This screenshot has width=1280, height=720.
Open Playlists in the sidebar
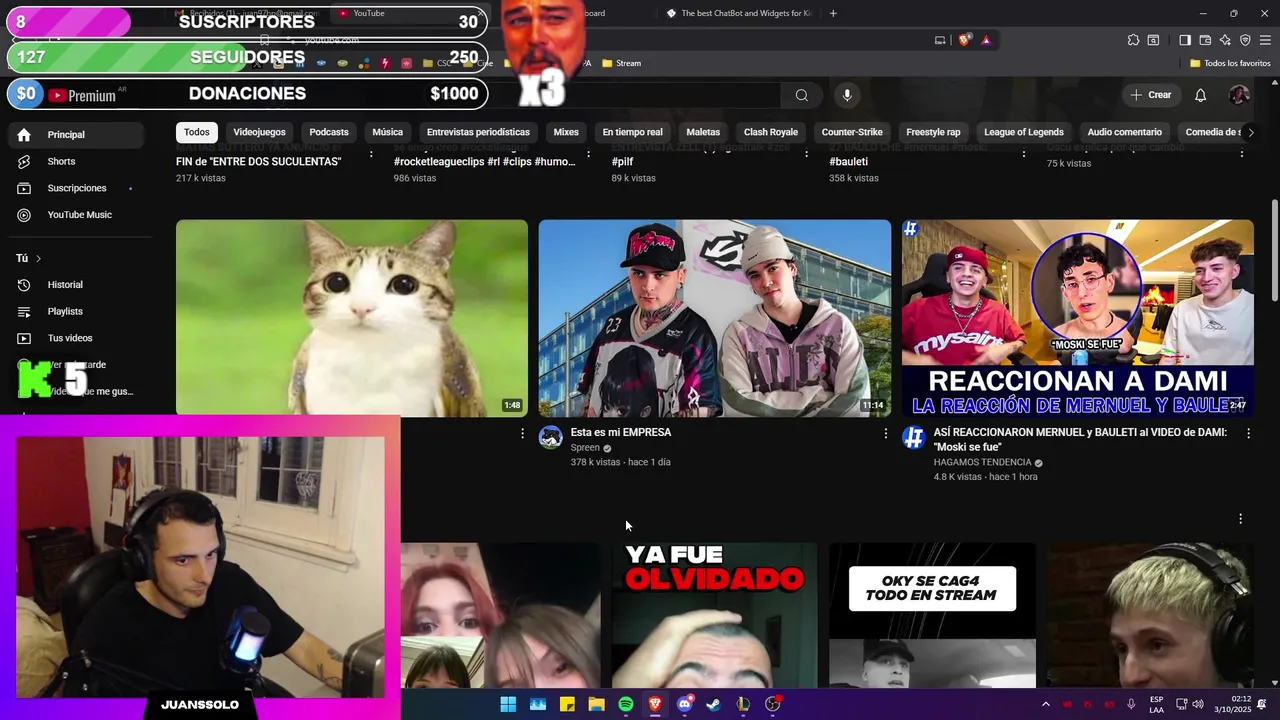coord(75,311)
